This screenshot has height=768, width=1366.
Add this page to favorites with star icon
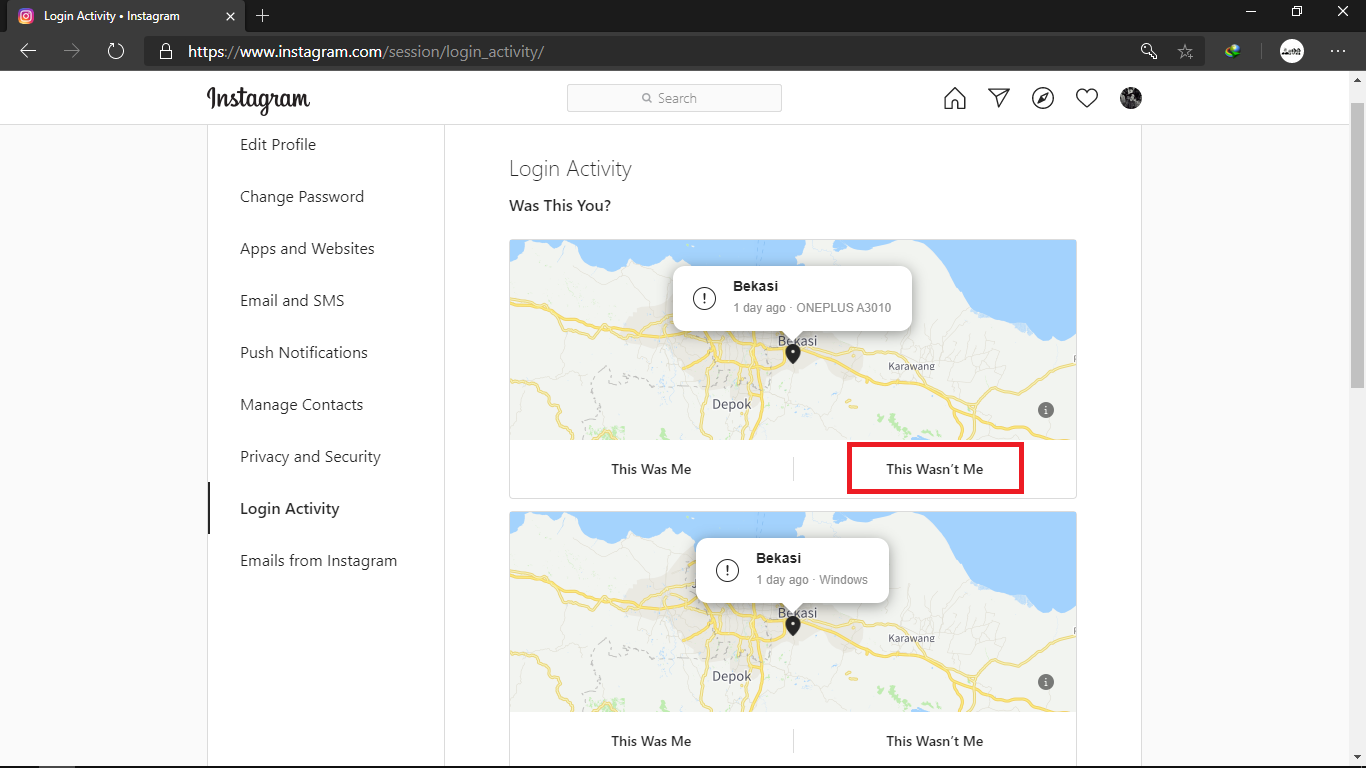(x=1185, y=51)
